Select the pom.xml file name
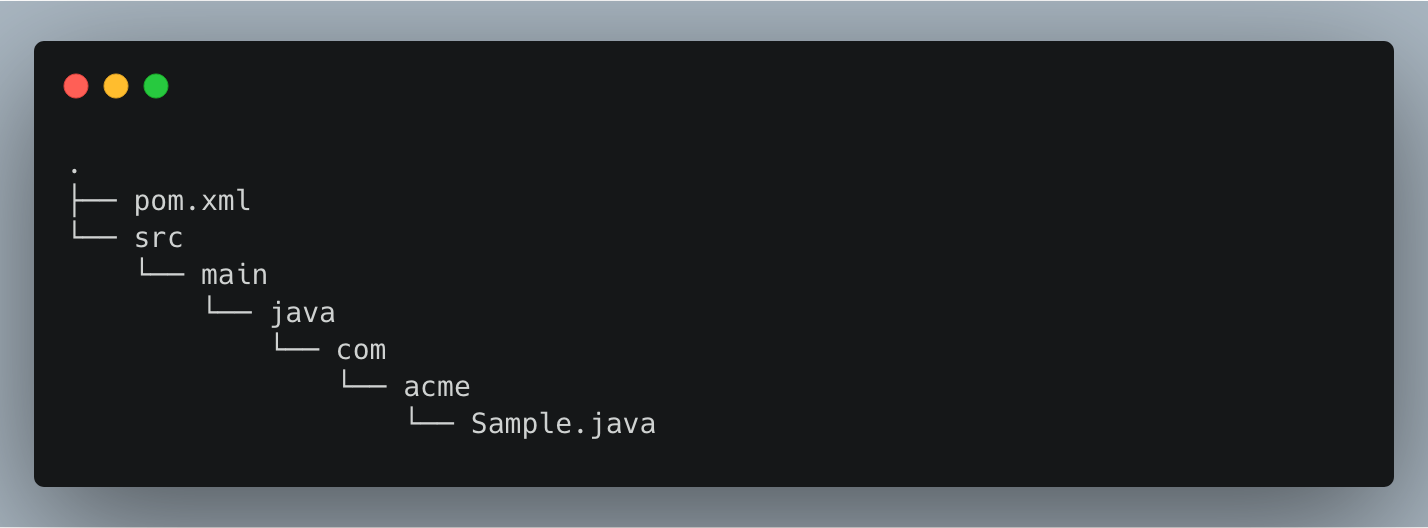This screenshot has width=1428, height=528. click(x=192, y=202)
